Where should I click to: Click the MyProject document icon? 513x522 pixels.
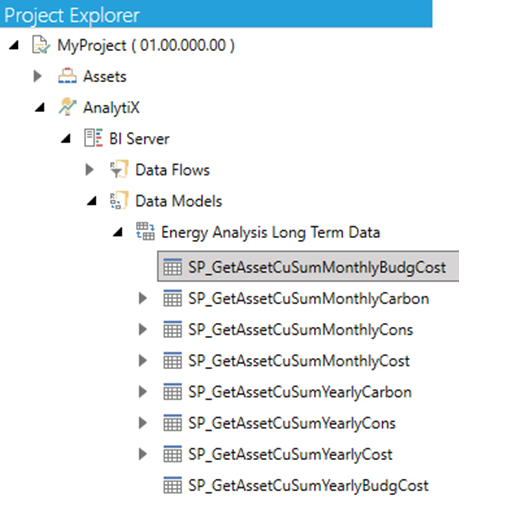[41, 45]
